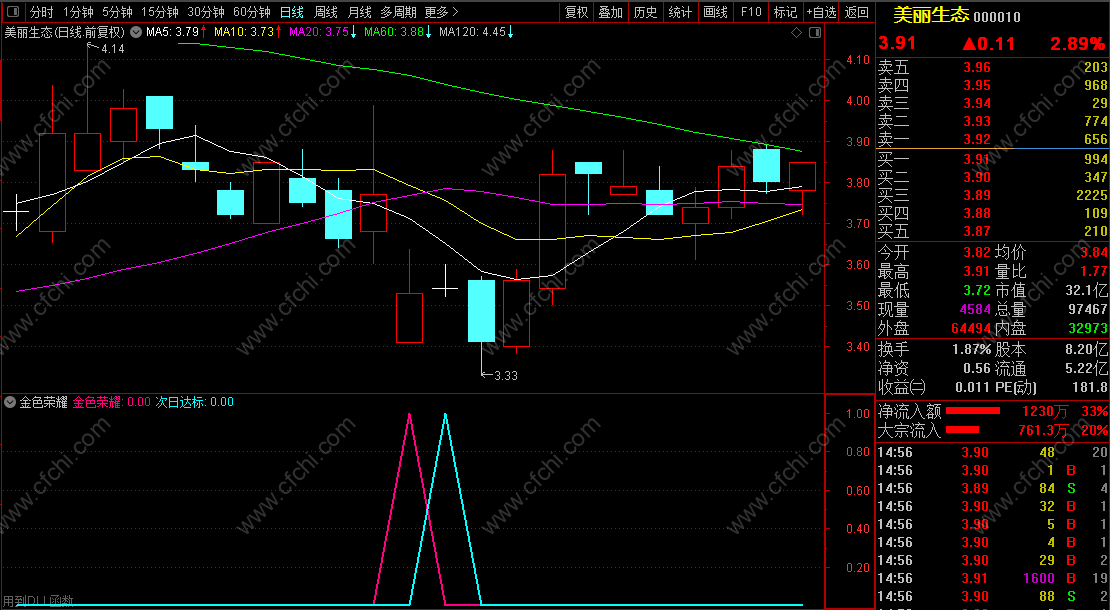Screen dimensions: 1110x610
Task: Click the 今开 value 3.82
Action: point(977,253)
